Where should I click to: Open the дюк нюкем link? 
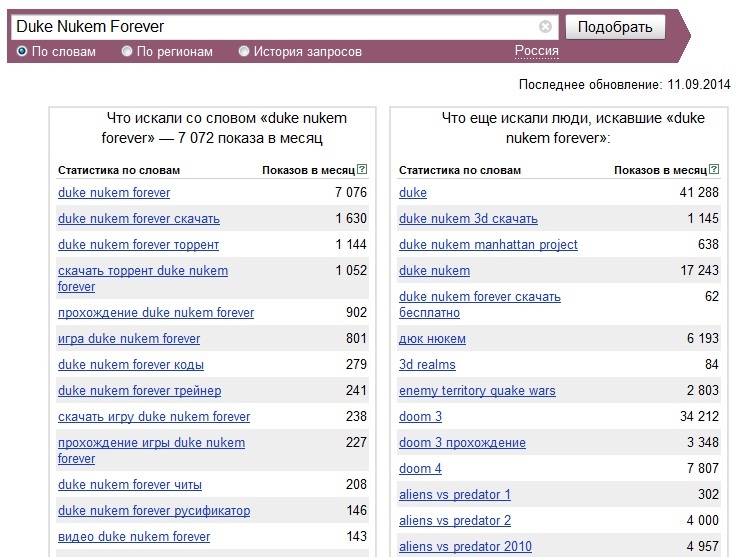pyautogui.click(x=432, y=338)
